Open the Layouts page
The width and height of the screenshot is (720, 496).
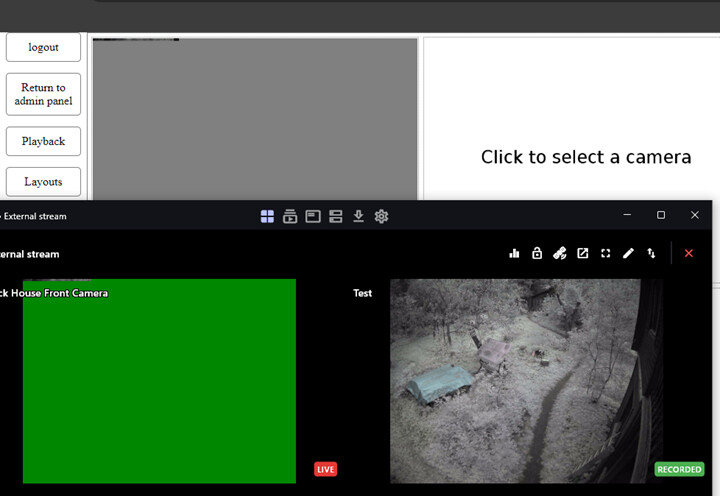(x=43, y=182)
